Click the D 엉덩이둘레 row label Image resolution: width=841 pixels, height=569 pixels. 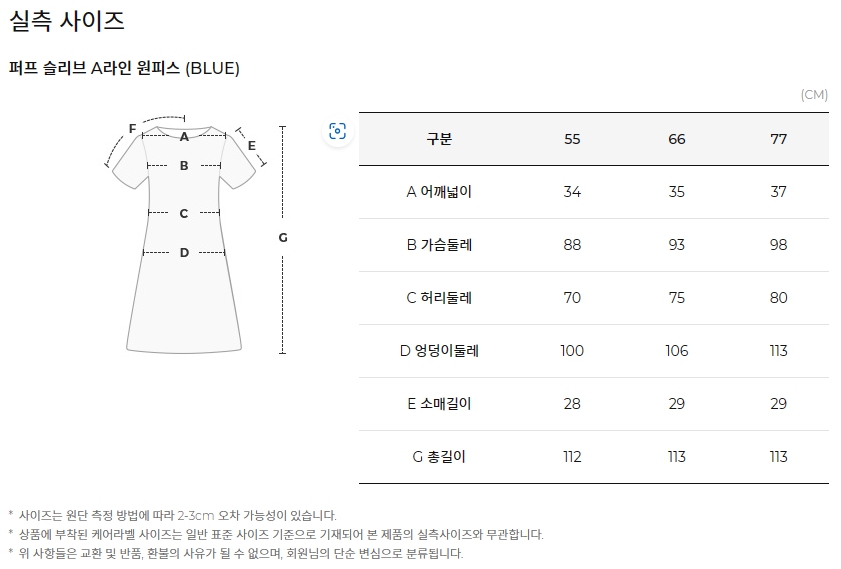(x=439, y=351)
